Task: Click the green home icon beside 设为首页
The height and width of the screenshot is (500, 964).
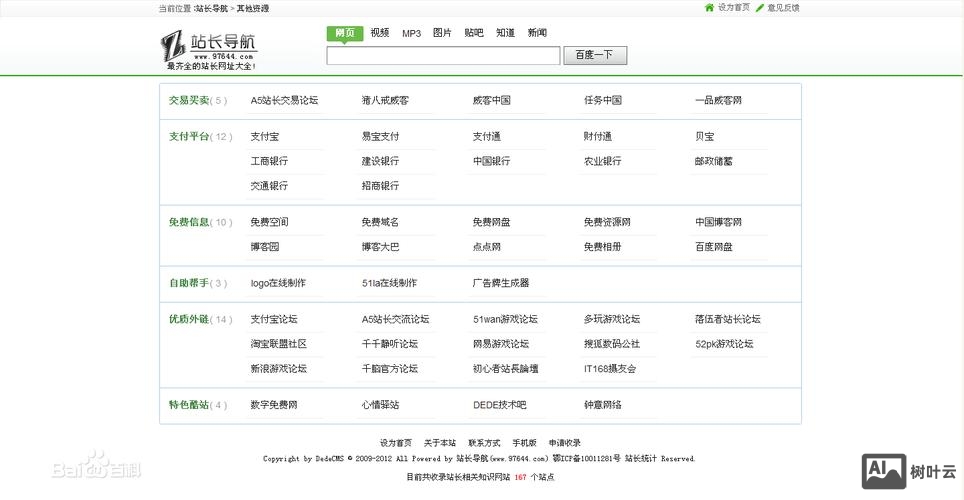Action: (709, 7)
